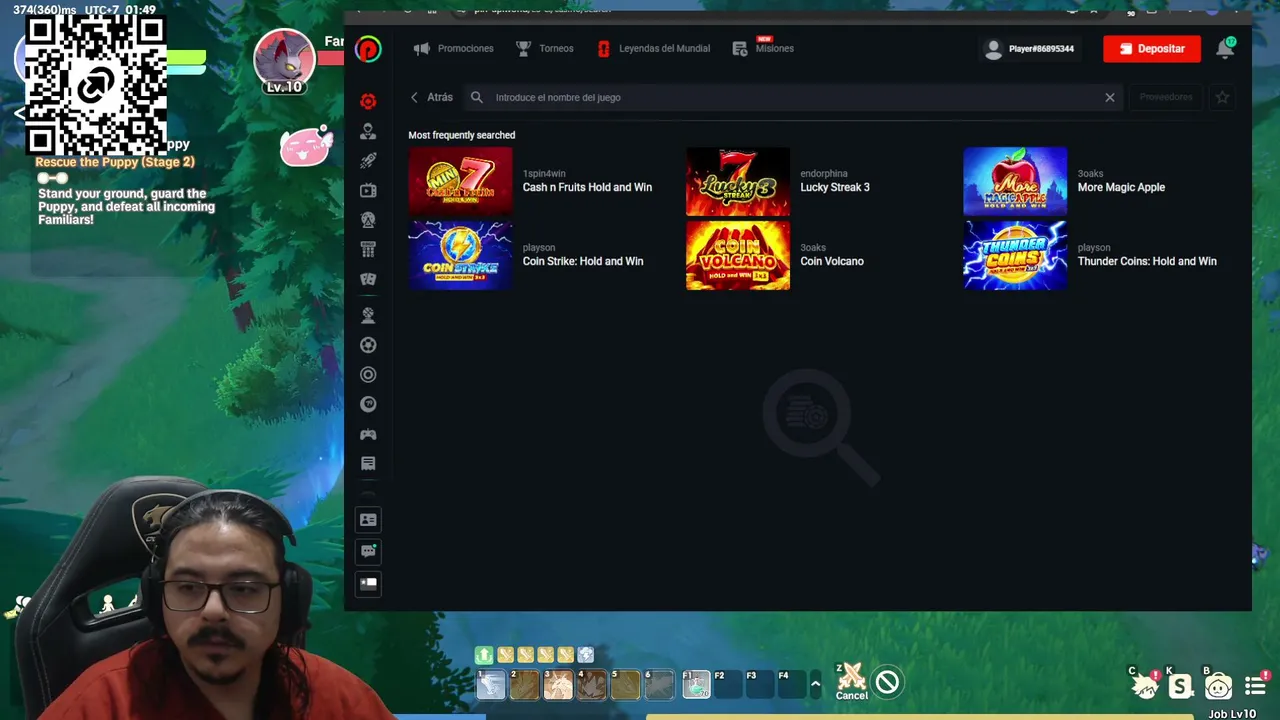1280x720 pixels.
Task: Open the receipt bet slip sidebar icon
Action: tap(368, 463)
